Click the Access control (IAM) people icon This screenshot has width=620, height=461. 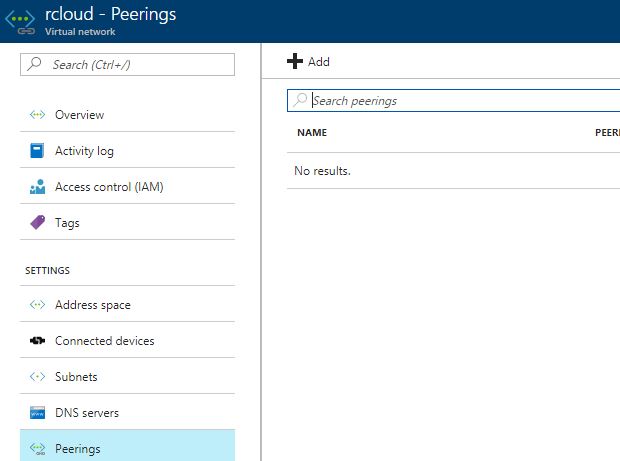point(37,187)
